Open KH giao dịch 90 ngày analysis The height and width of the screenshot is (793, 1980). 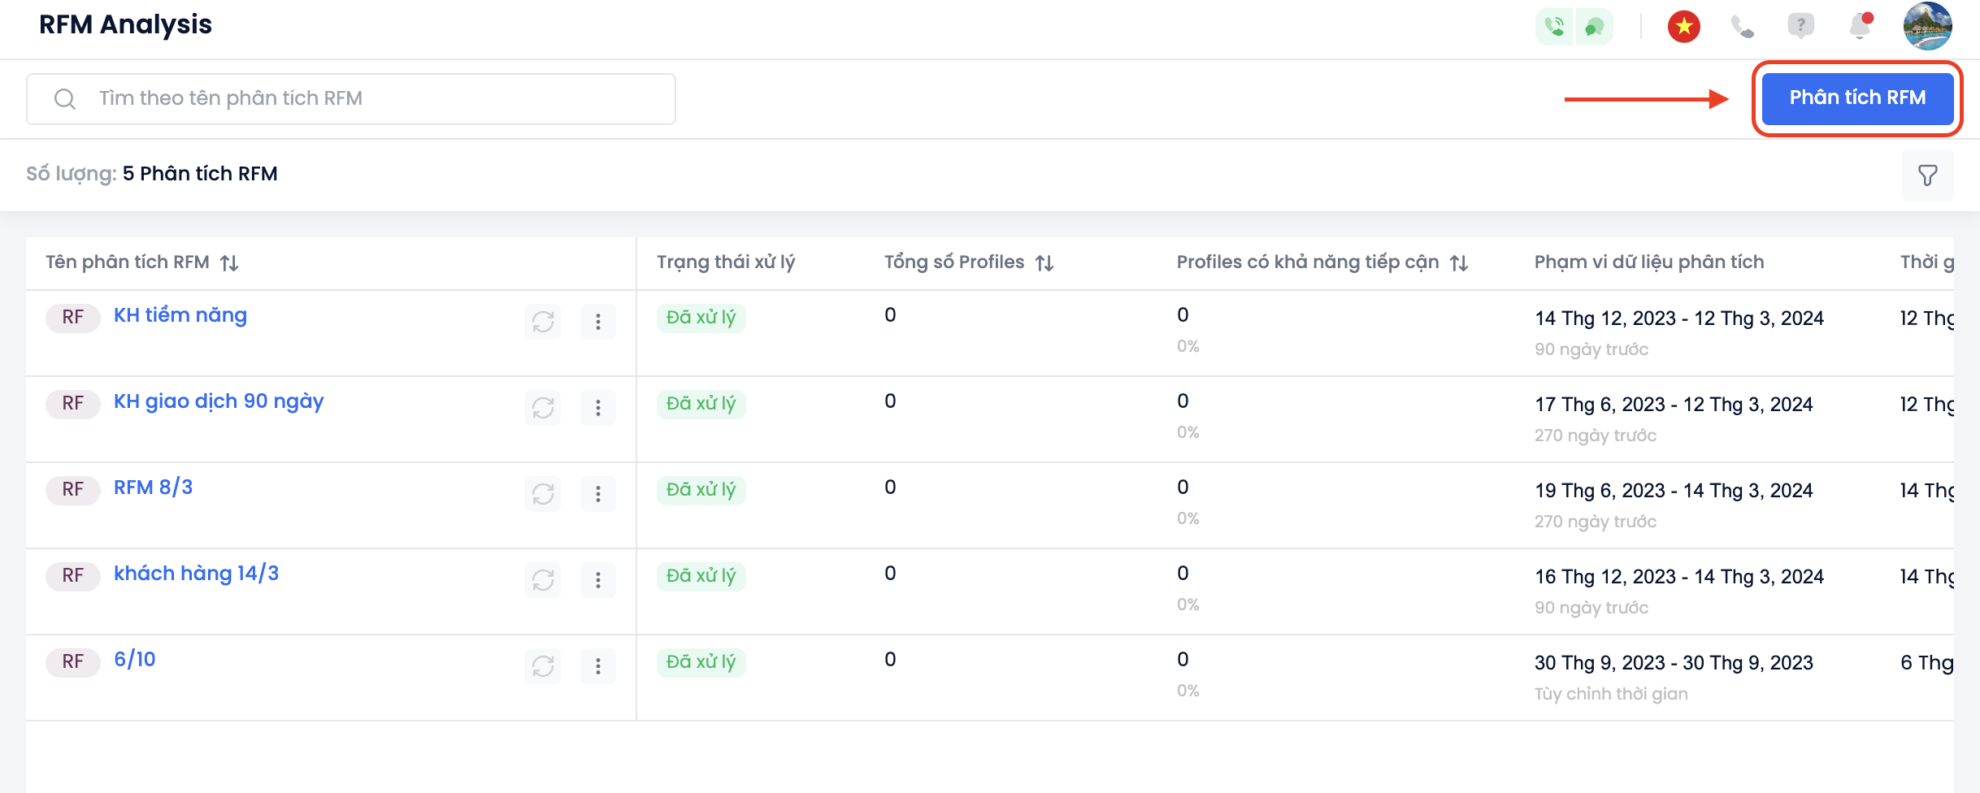(x=218, y=401)
